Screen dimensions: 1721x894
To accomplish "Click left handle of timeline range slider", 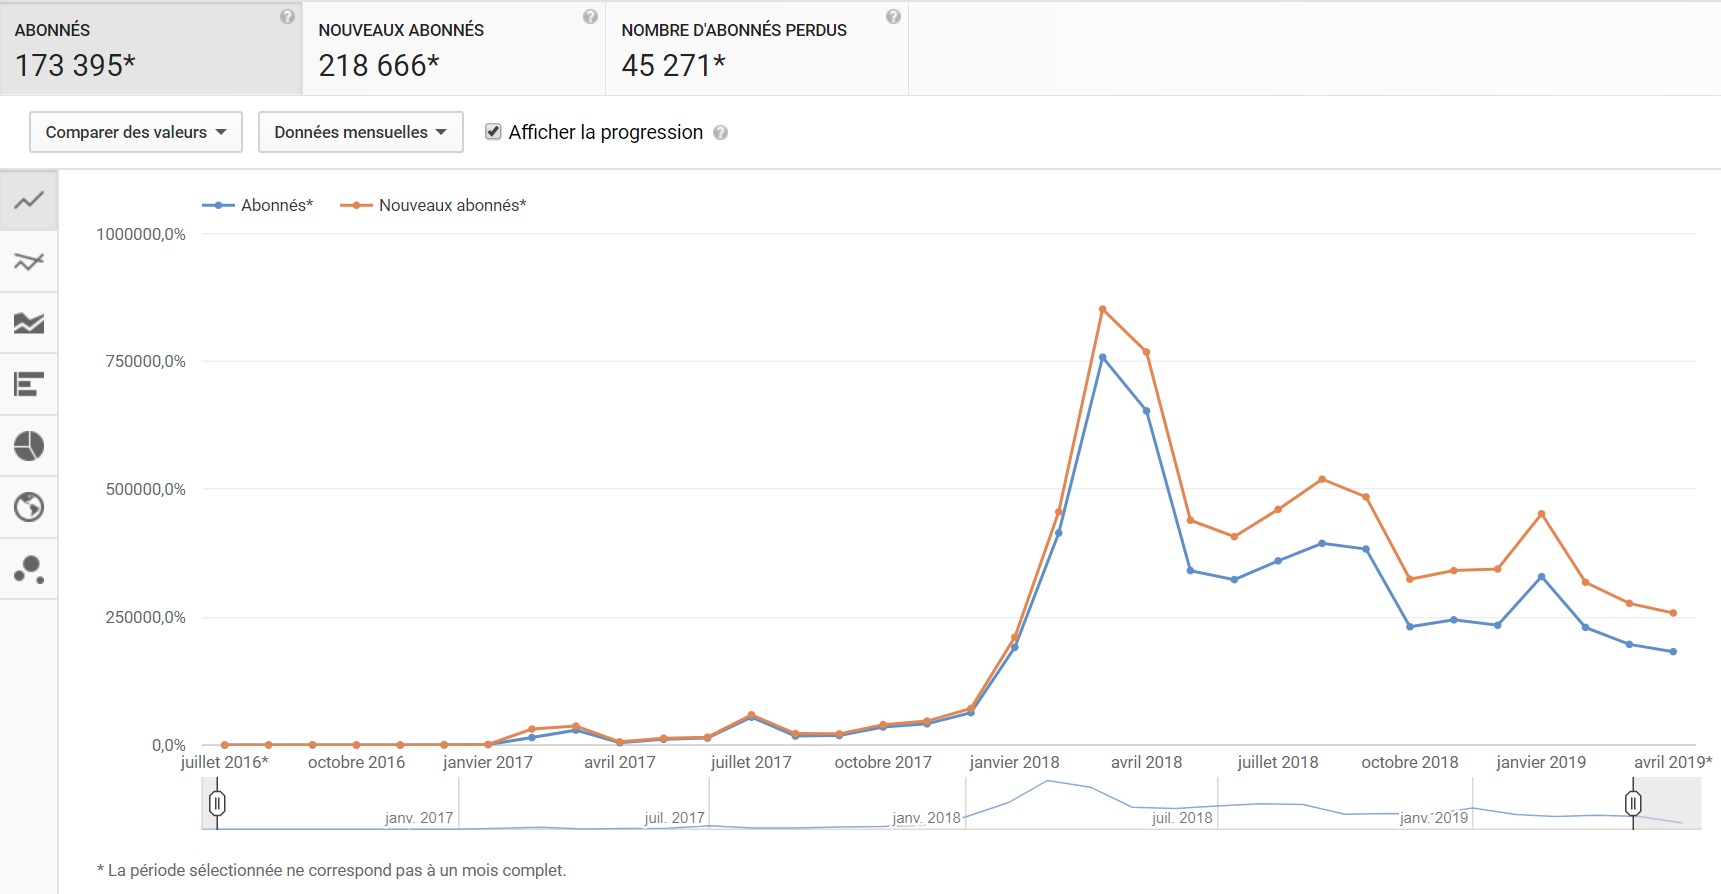I will click(x=217, y=803).
